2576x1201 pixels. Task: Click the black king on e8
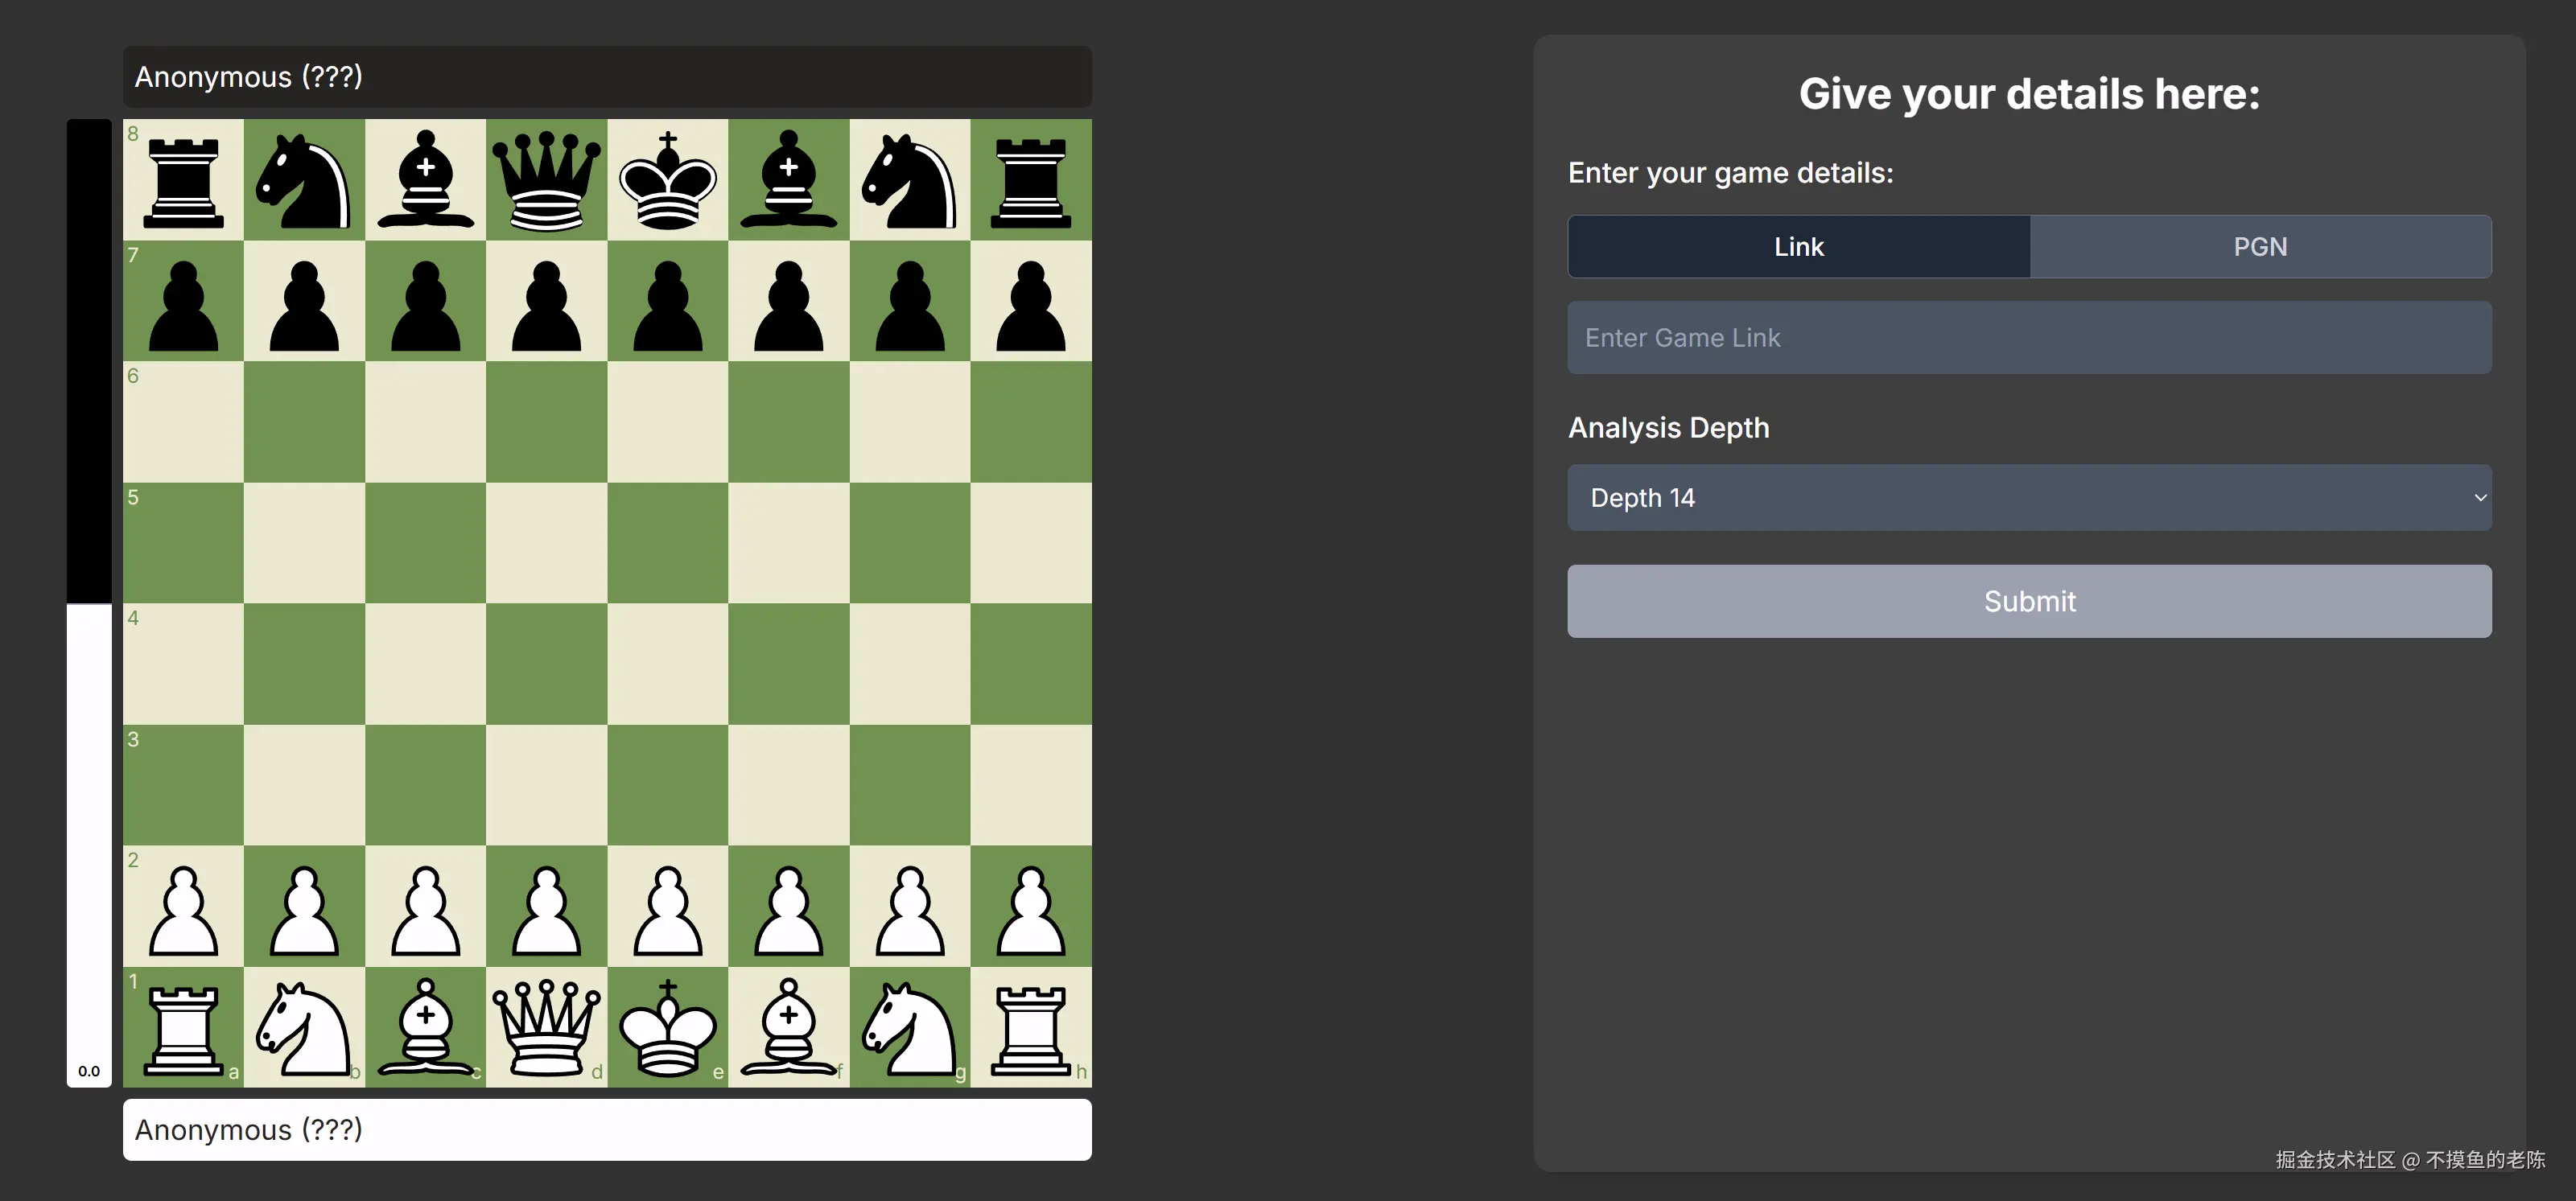click(668, 180)
